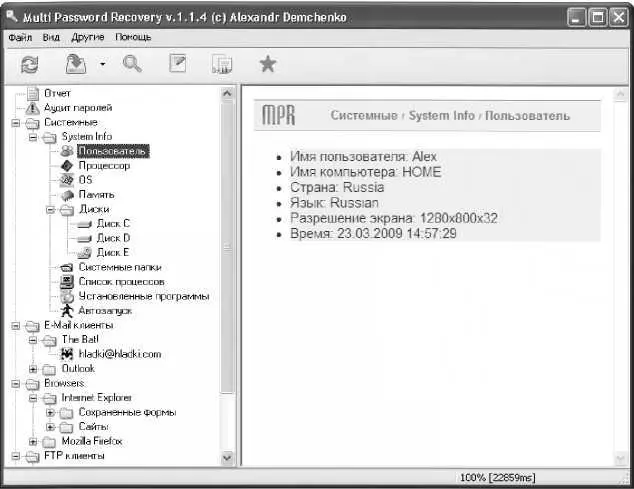Select the Автозапуск running man item
The height and width of the screenshot is (489, 634).
click(x=105, y=311)
